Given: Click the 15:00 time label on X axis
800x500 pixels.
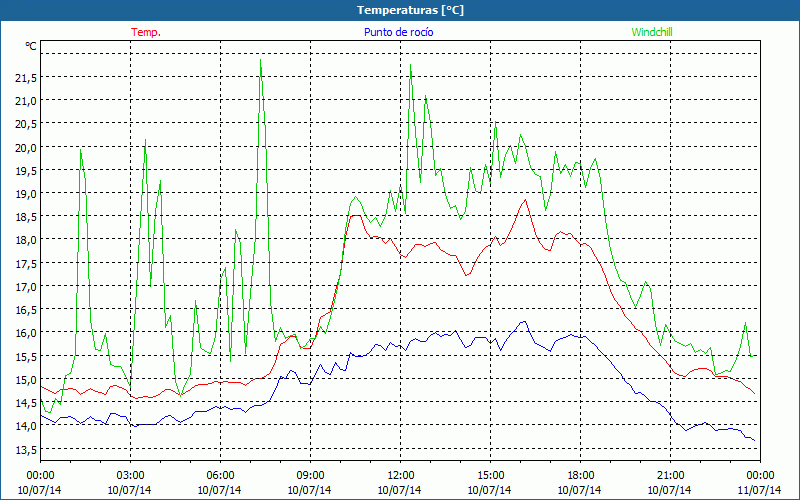Looking at the screenshot, I should coord(490,475).
